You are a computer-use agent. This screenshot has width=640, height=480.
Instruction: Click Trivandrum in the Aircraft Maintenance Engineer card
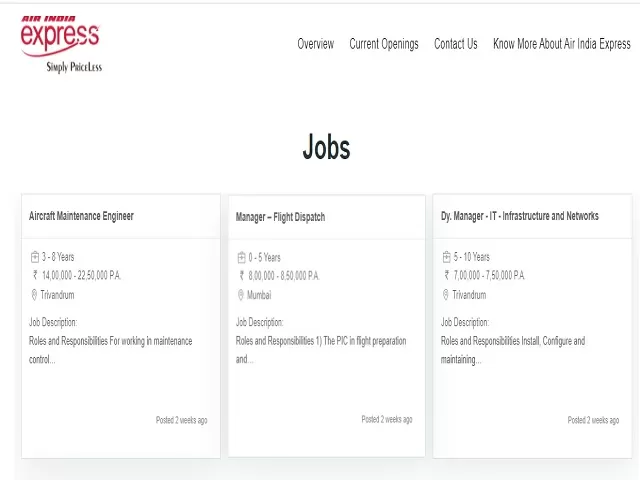[x=58, y=295]
